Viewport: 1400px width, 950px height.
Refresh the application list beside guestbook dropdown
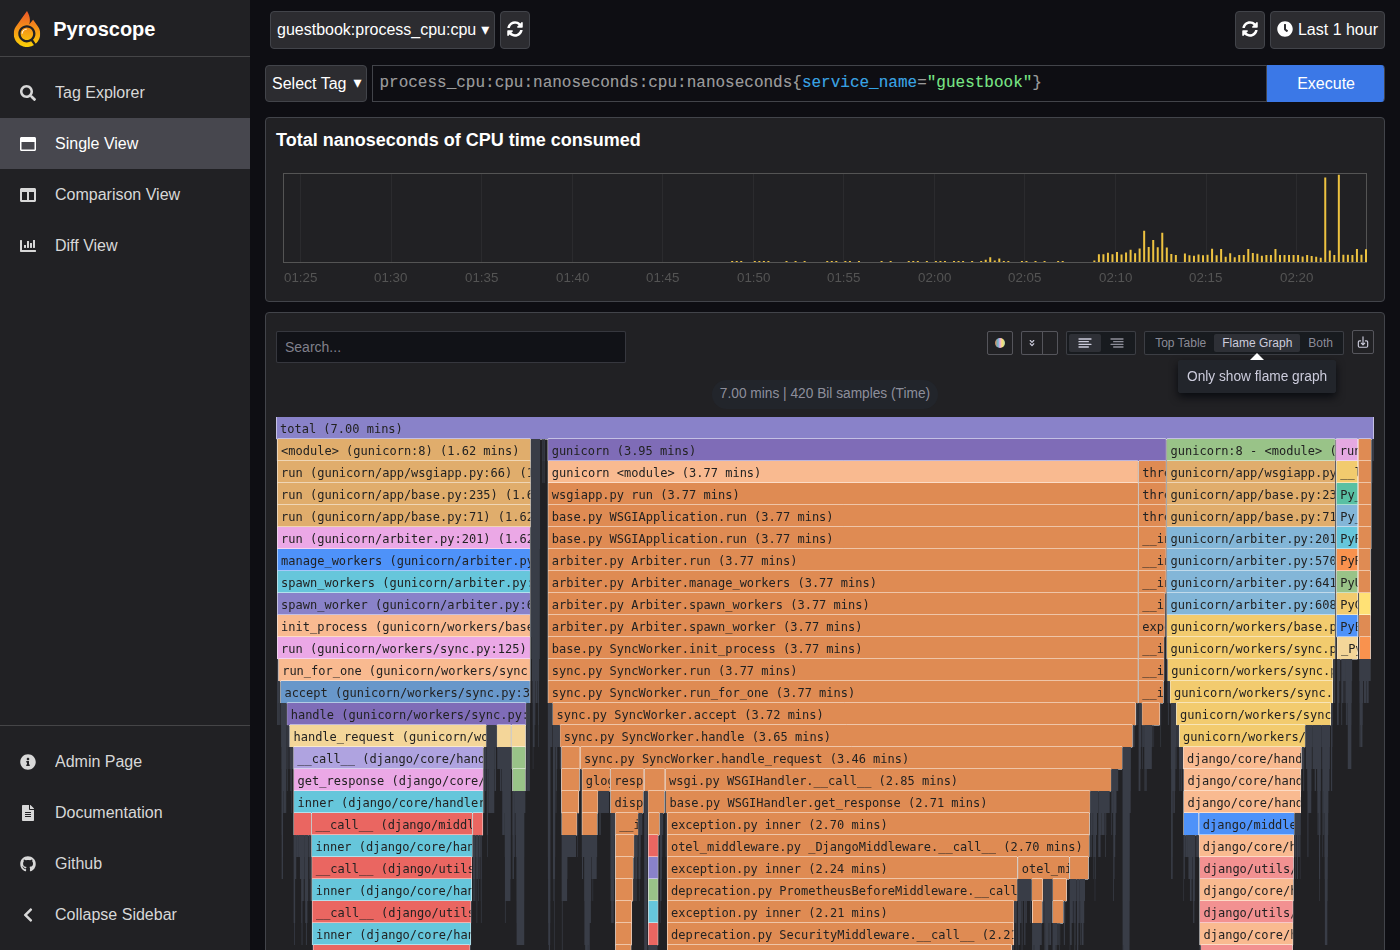(515, 30)
